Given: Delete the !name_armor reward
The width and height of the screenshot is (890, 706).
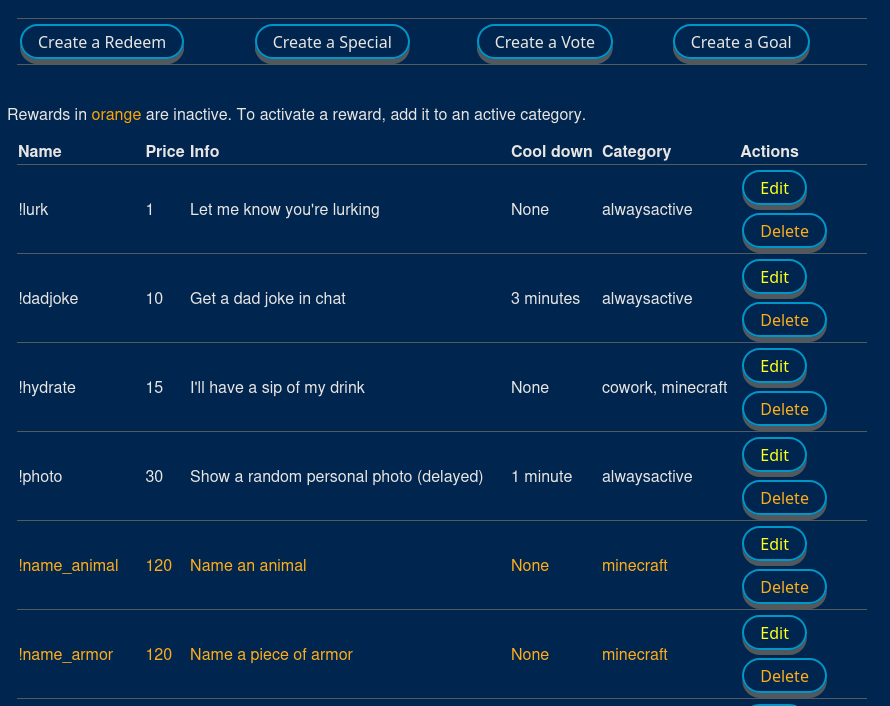Looking at the screenshot, I should click(x=784, y=676).
